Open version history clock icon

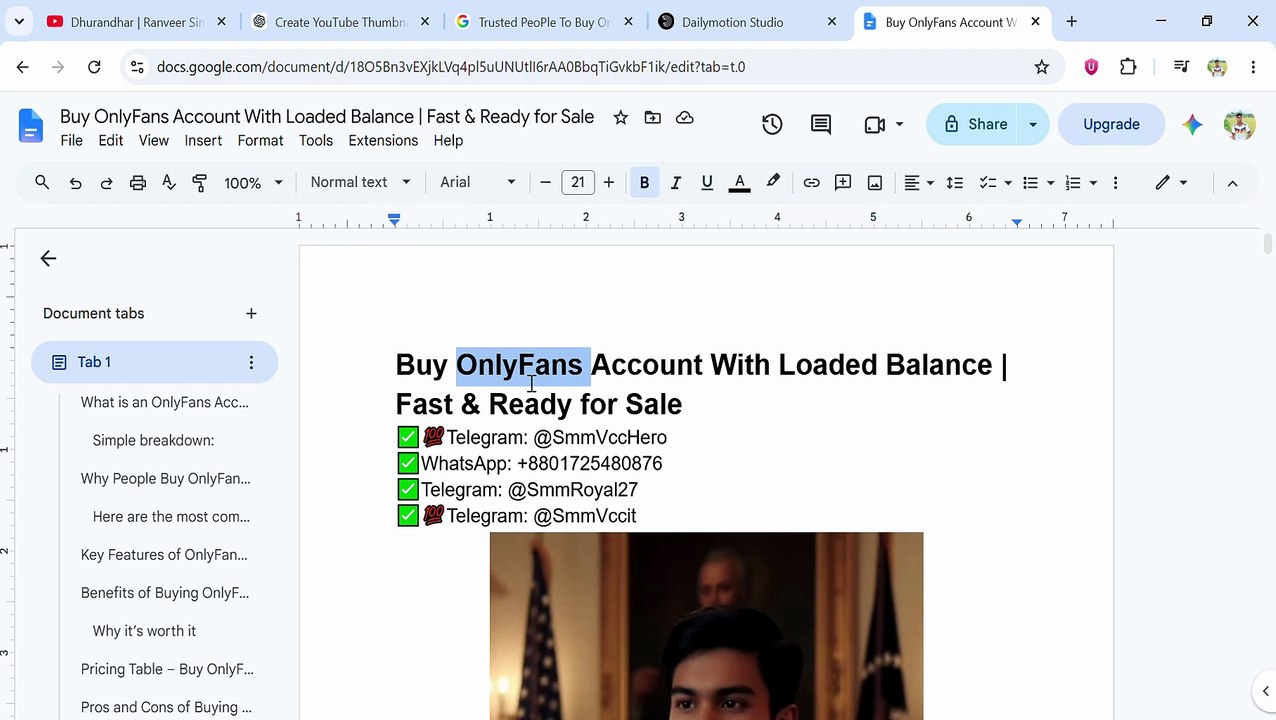click(772, 124)
